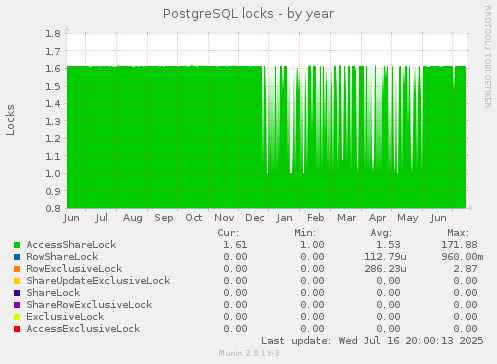
Task: Click the Oct label on the x-axis
Action: coord(194,218)
